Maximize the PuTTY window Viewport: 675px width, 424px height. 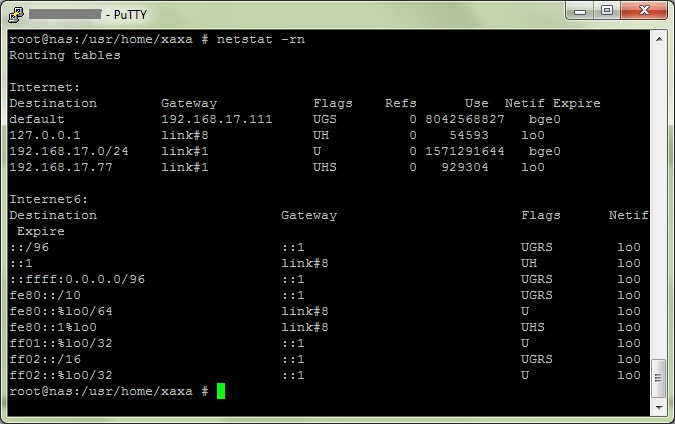(607, 10)
